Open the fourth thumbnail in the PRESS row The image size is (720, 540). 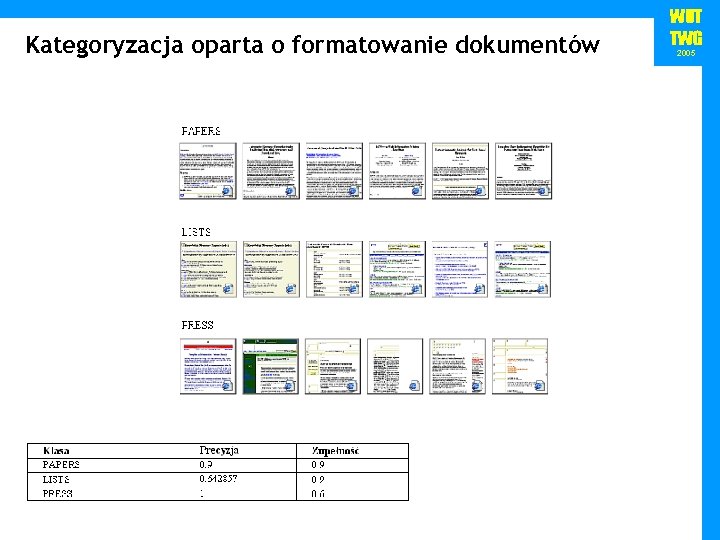[395, 366]
